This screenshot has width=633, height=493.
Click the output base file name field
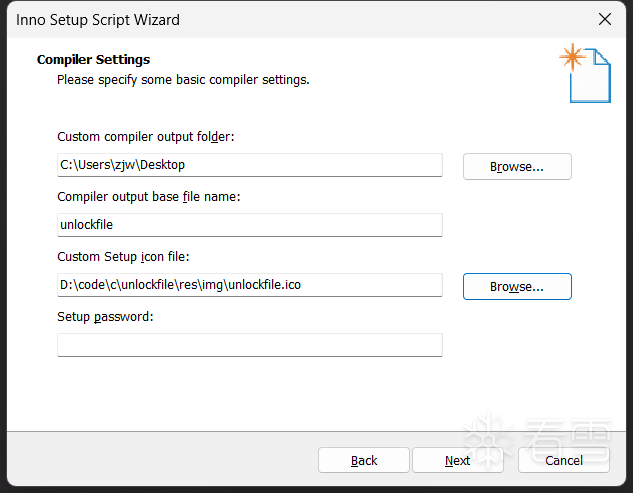(x=249, y=225)
